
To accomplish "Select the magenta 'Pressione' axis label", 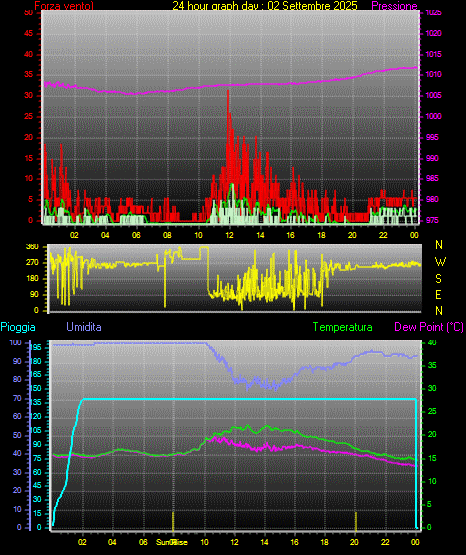I will (x=394, y=6).
